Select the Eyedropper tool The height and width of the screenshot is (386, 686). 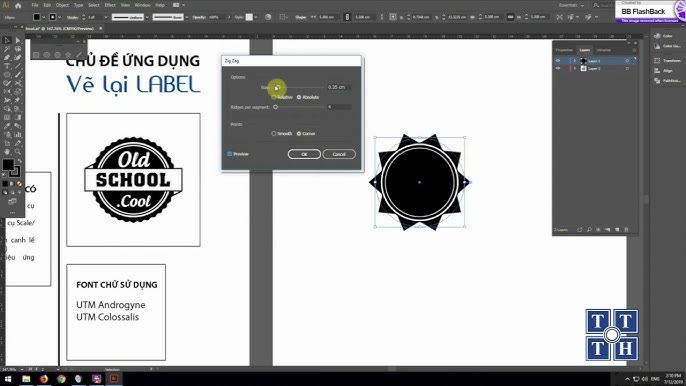click(7, 126)
